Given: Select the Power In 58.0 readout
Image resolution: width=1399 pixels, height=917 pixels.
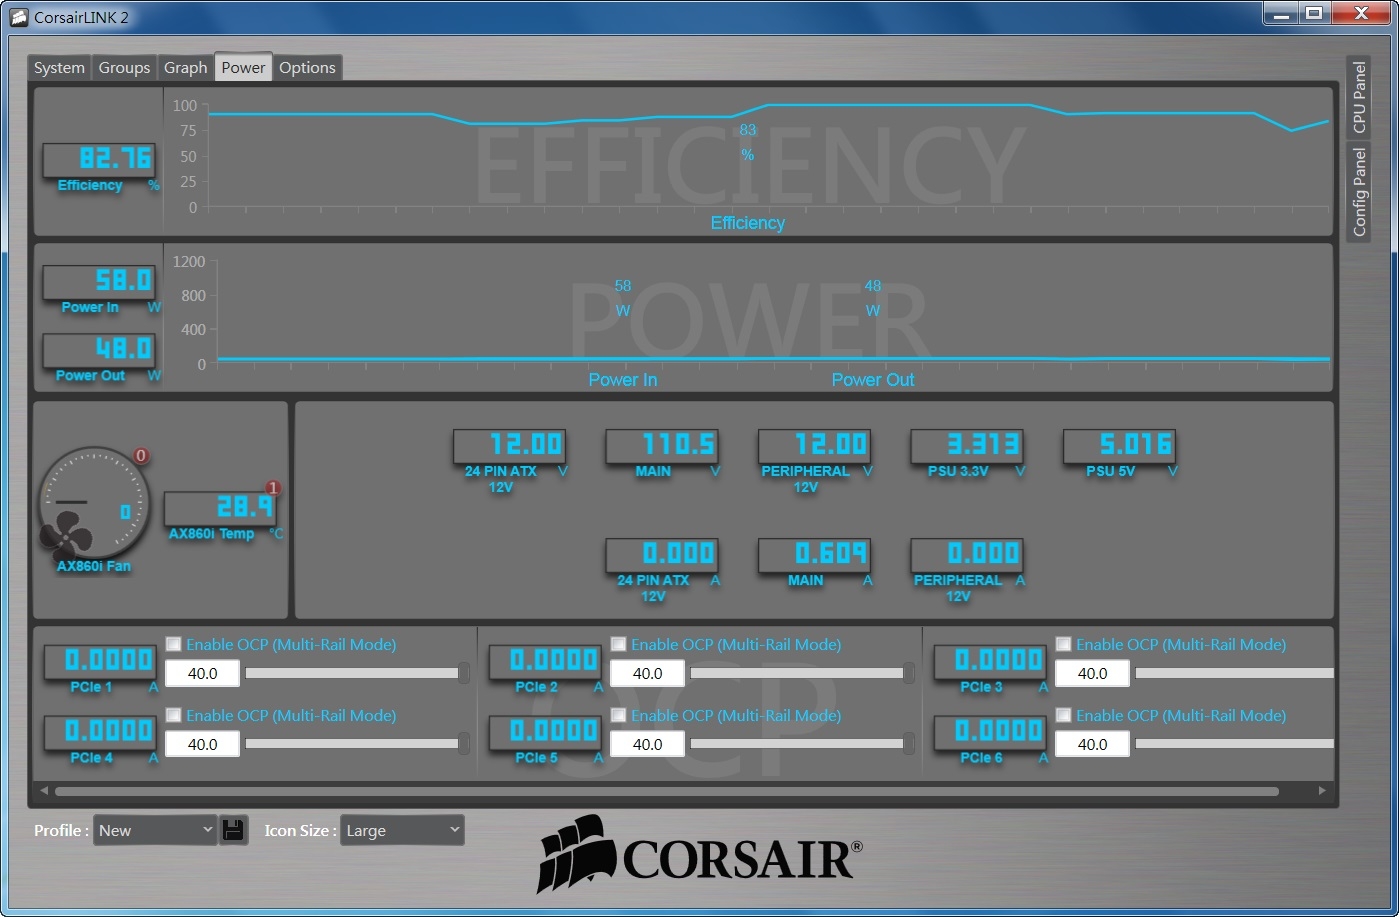Looking at the screenshot, I should click(99, 282).
